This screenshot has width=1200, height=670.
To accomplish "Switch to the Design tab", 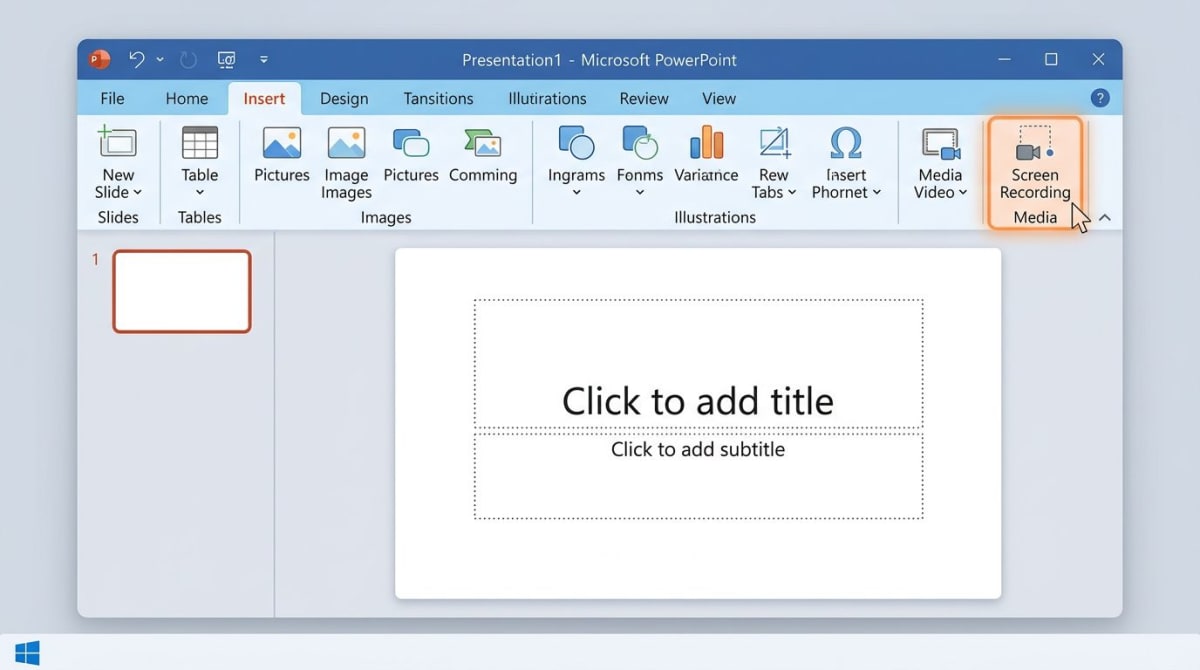I will [344, 98].
